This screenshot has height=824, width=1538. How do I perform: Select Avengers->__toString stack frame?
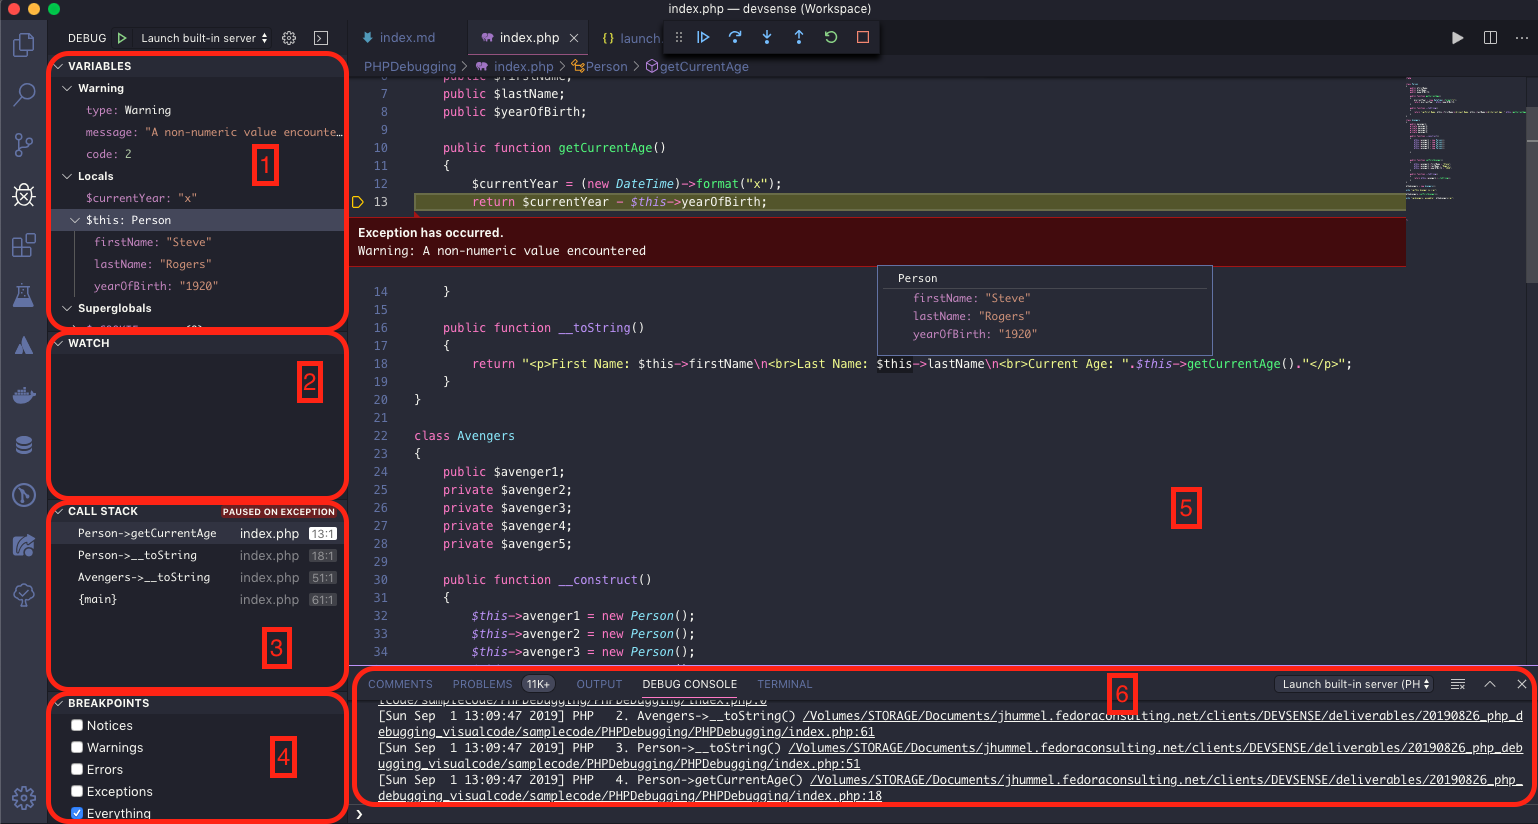tap(199, 577)
